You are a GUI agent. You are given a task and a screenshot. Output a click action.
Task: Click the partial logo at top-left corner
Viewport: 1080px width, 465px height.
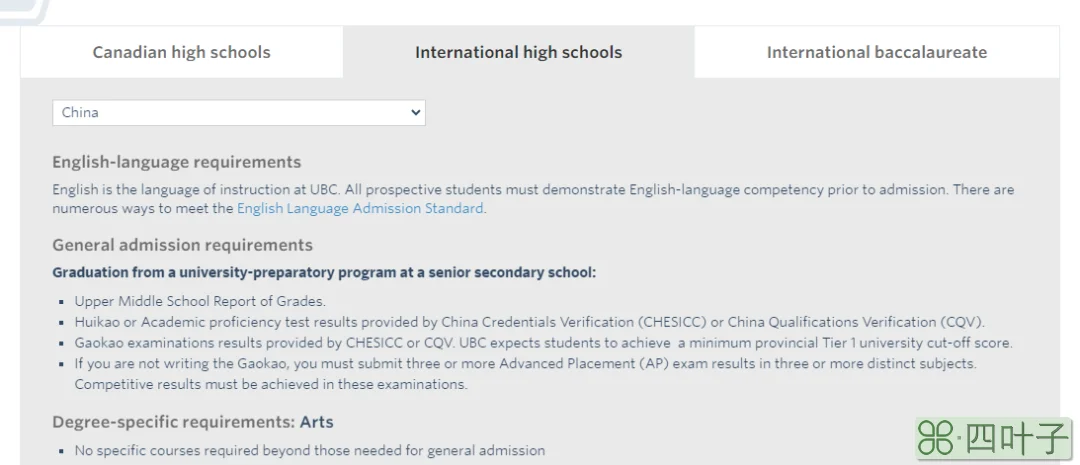pos(25,10)
